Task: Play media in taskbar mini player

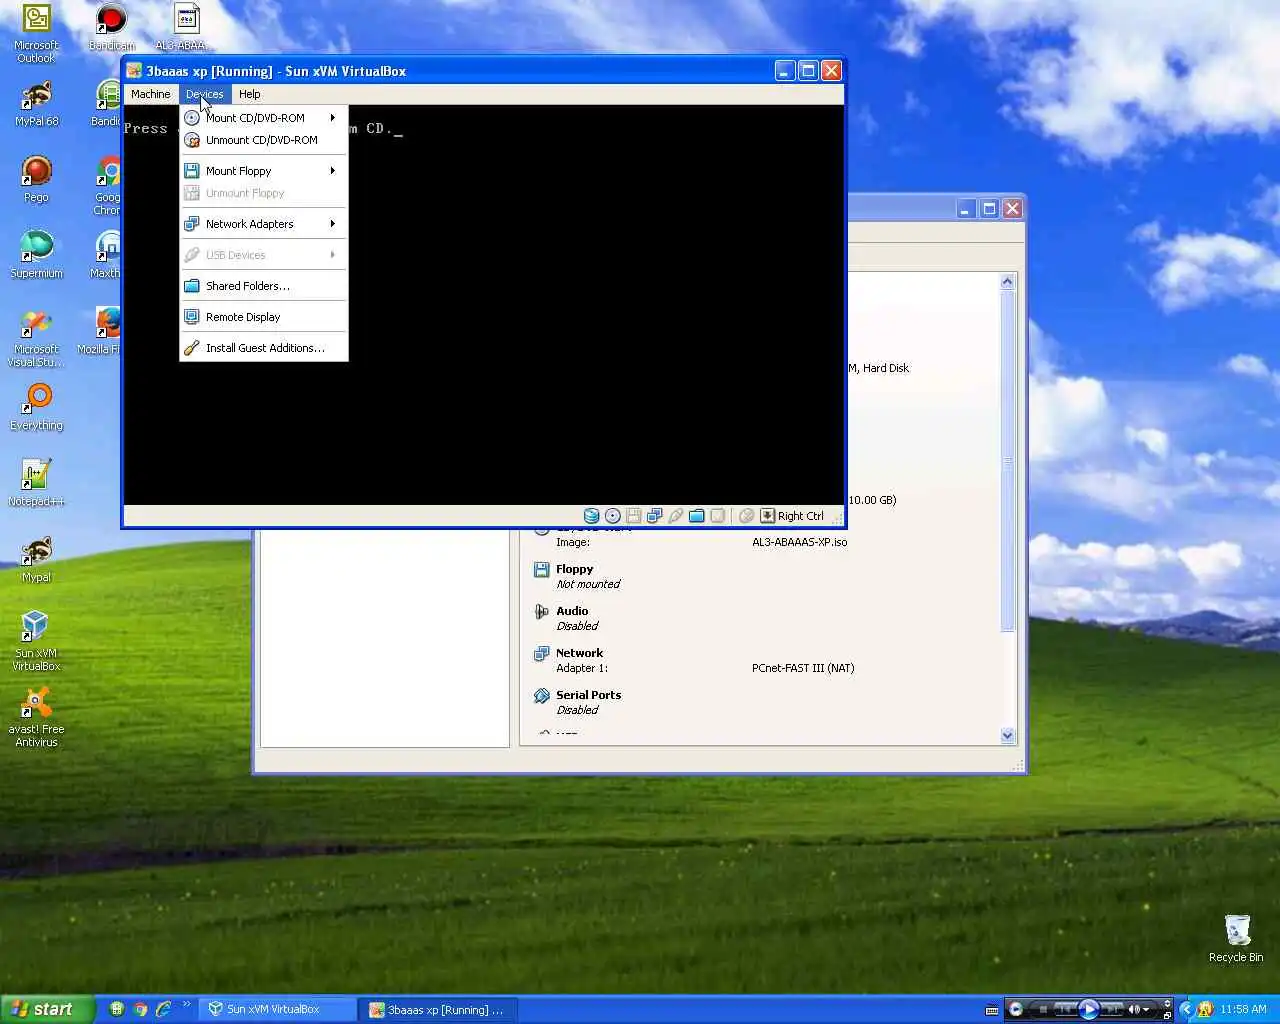Action: [x=1089, y=1009]
